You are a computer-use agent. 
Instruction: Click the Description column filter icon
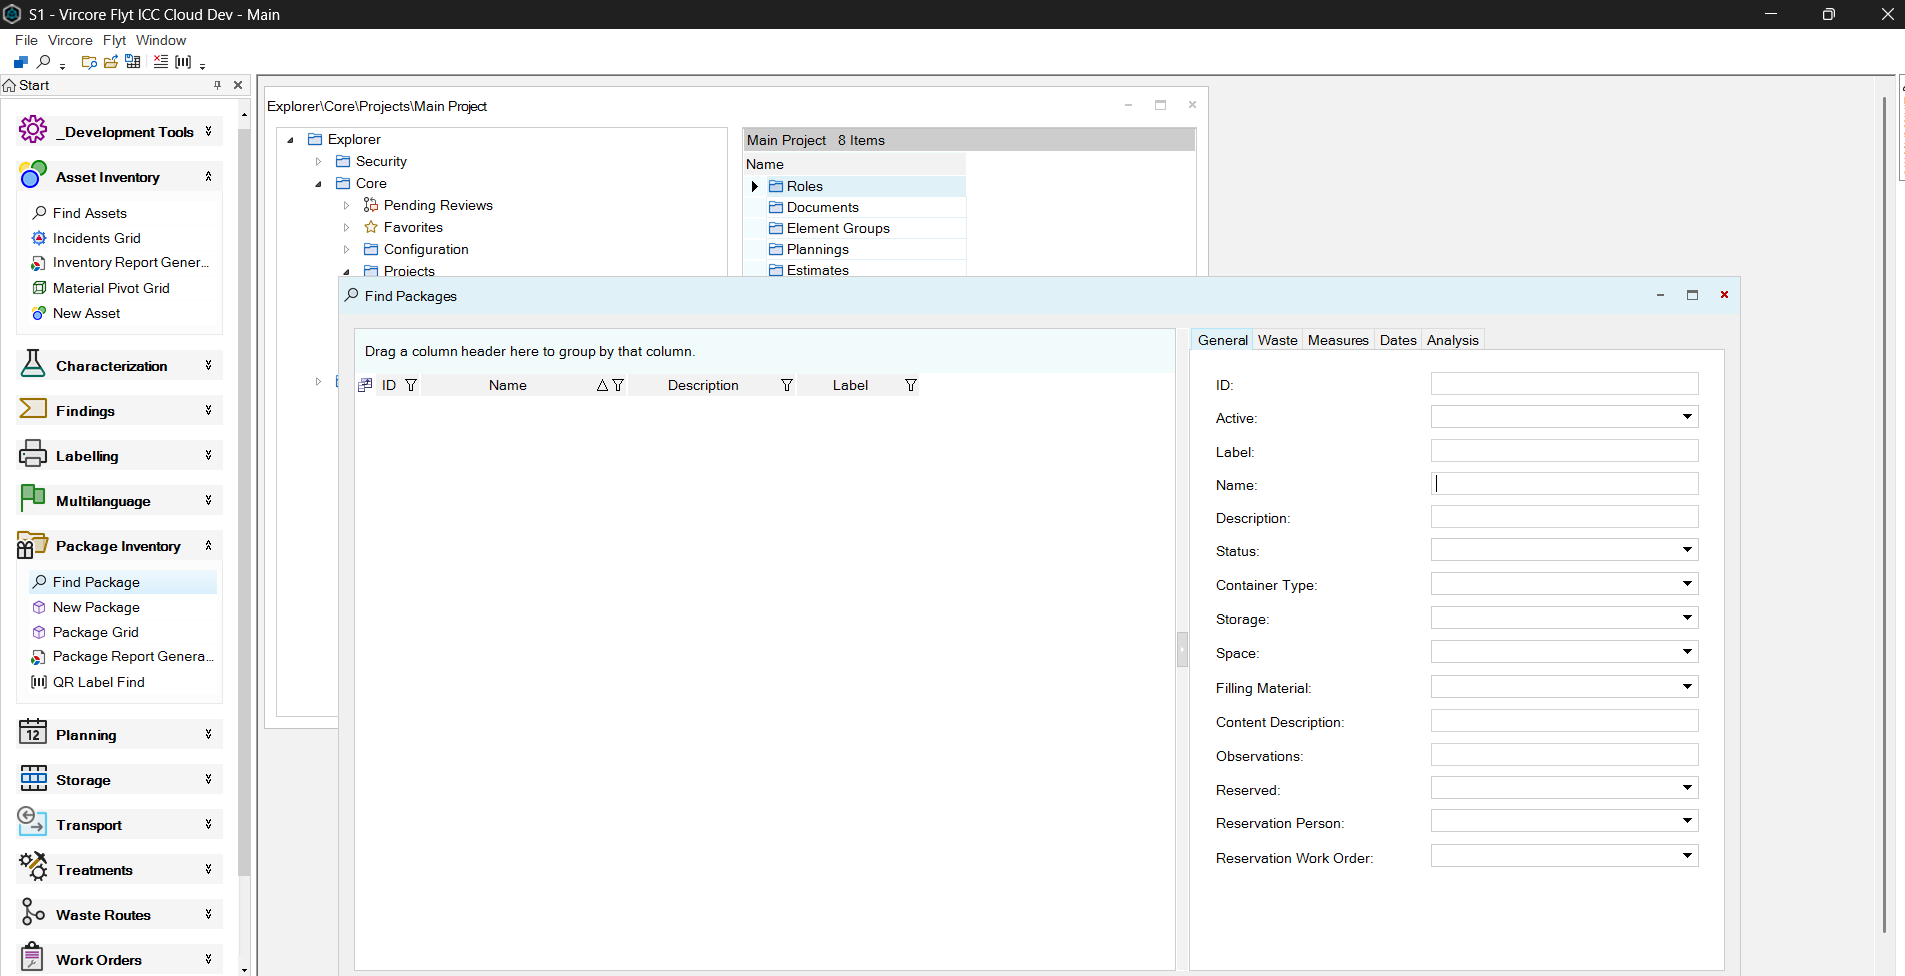click(787, 385)
